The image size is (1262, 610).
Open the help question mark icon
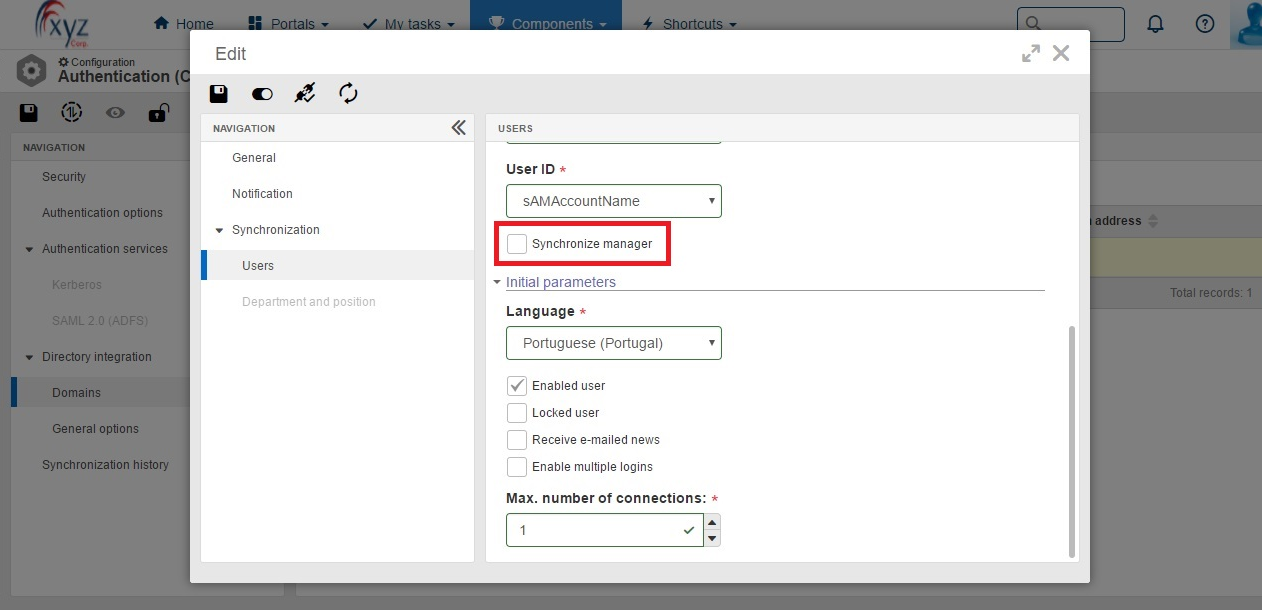pos(1205,24)
